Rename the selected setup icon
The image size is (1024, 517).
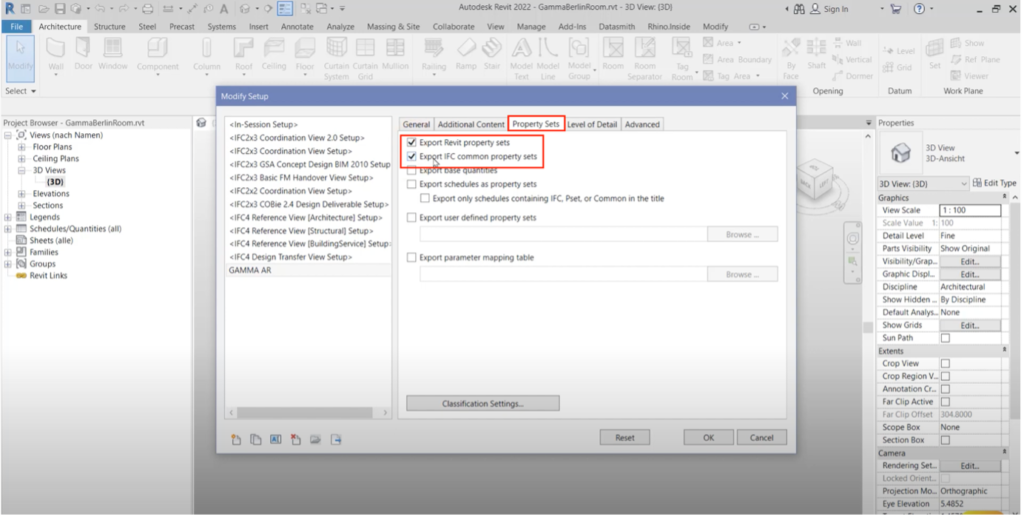coord(276,440)
